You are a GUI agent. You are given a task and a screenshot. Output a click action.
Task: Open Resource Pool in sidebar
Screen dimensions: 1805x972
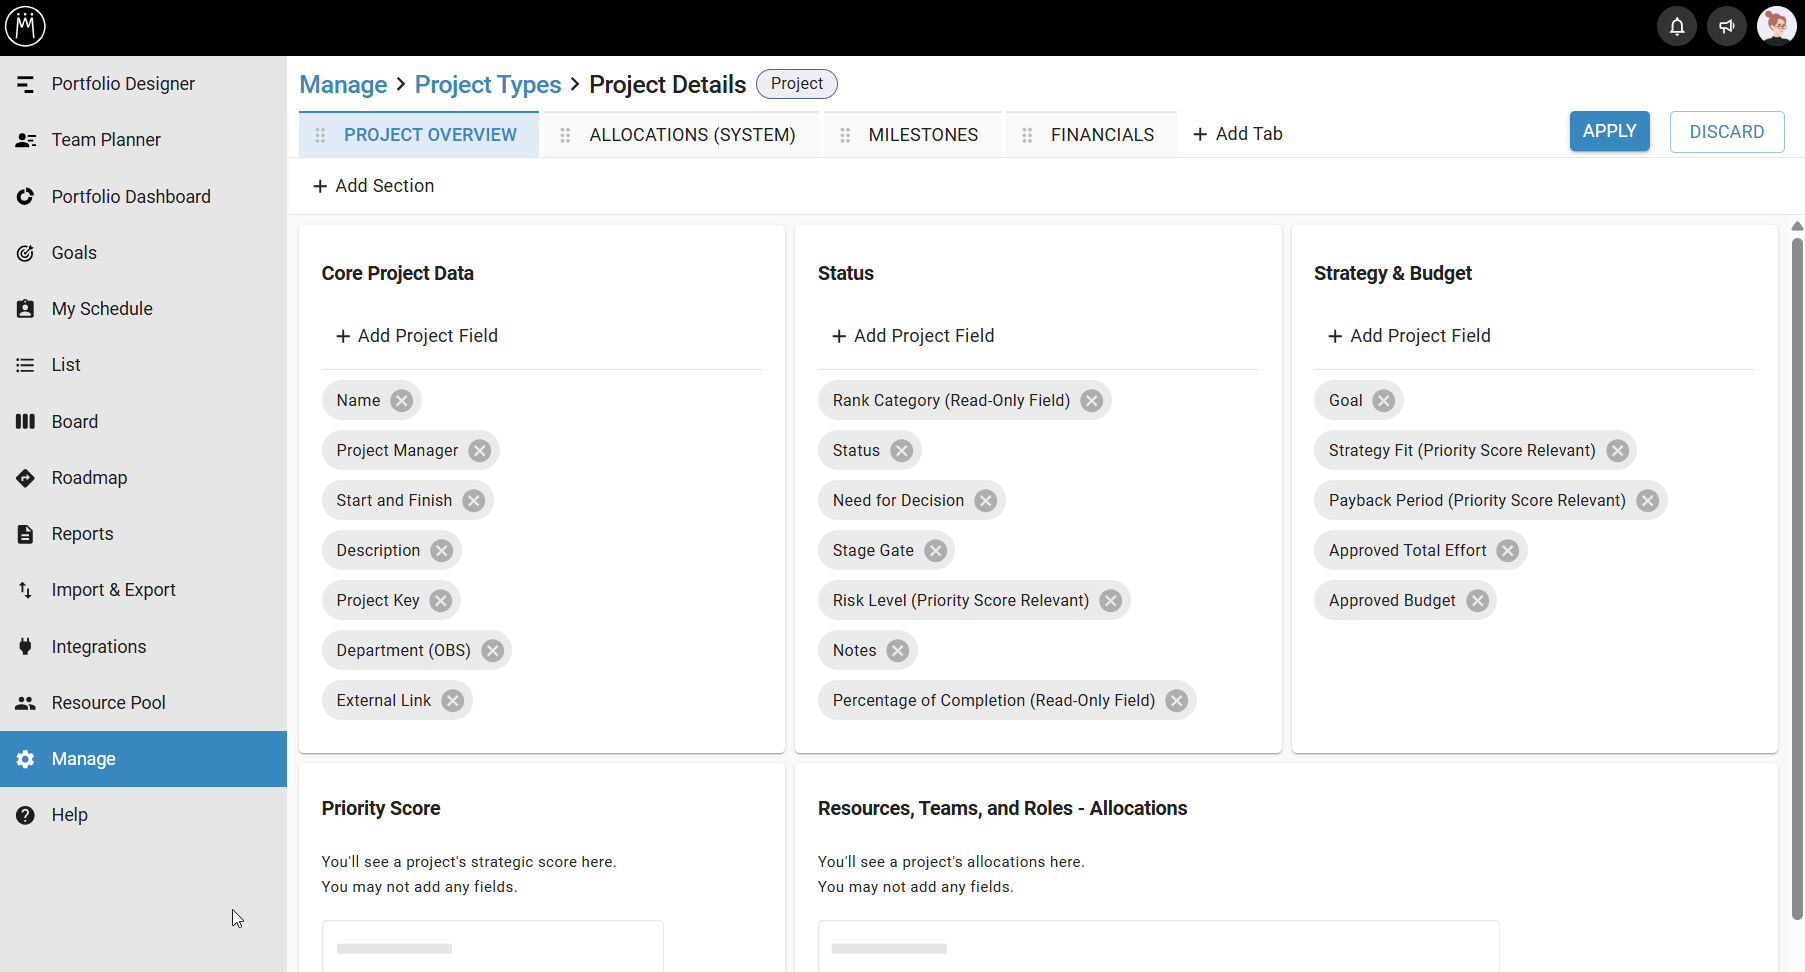point(143,703)
